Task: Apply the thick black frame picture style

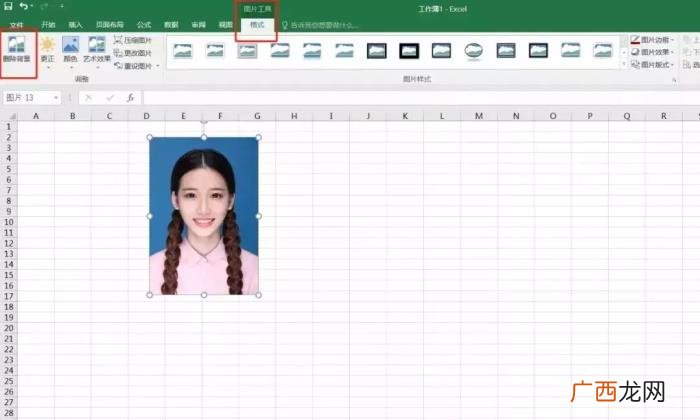Action: pos(409,51)
